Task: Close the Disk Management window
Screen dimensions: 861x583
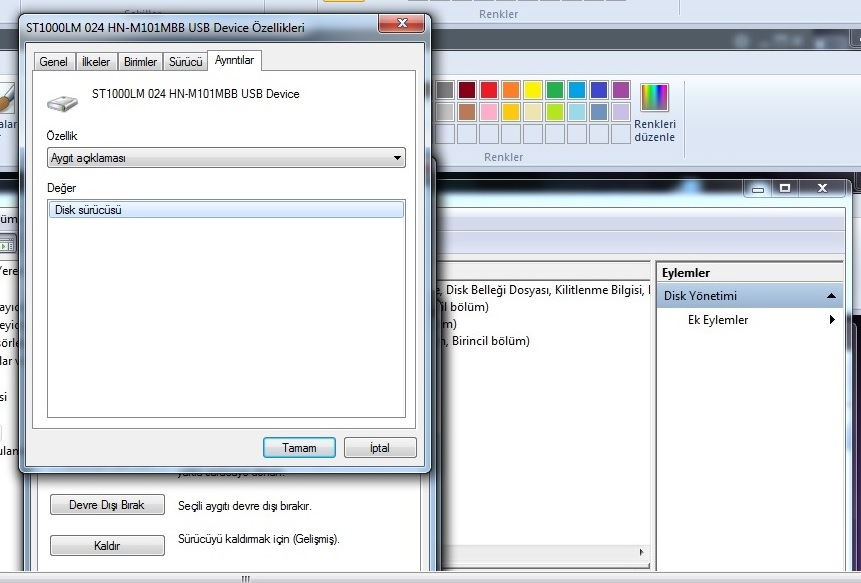Action: click(x=822, y=188)
